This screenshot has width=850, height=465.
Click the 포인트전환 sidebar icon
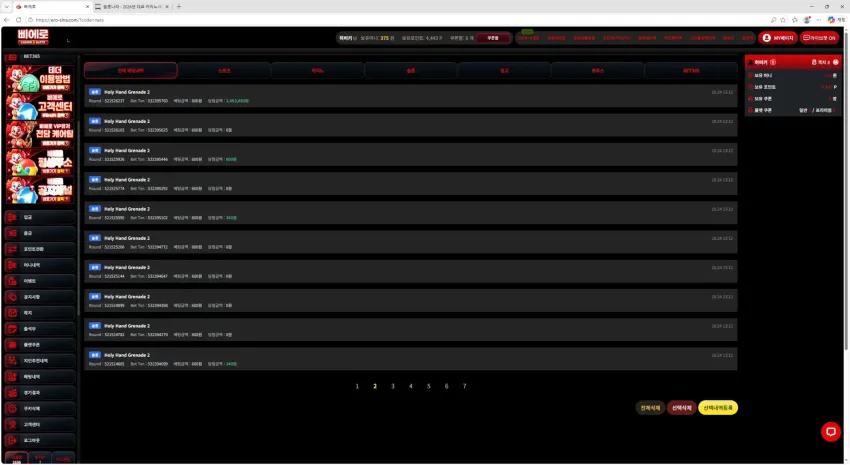point(12,249)
